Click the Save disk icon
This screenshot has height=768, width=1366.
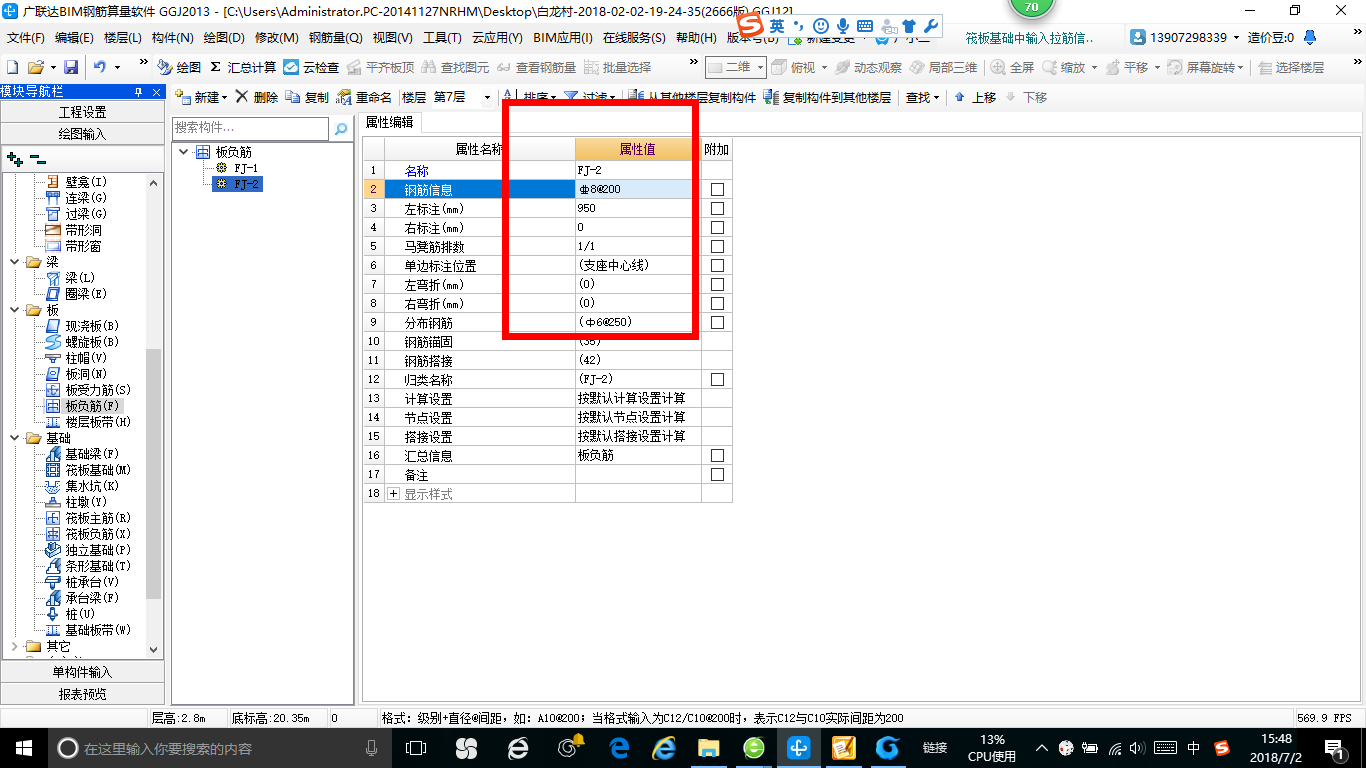click(71, 67)
